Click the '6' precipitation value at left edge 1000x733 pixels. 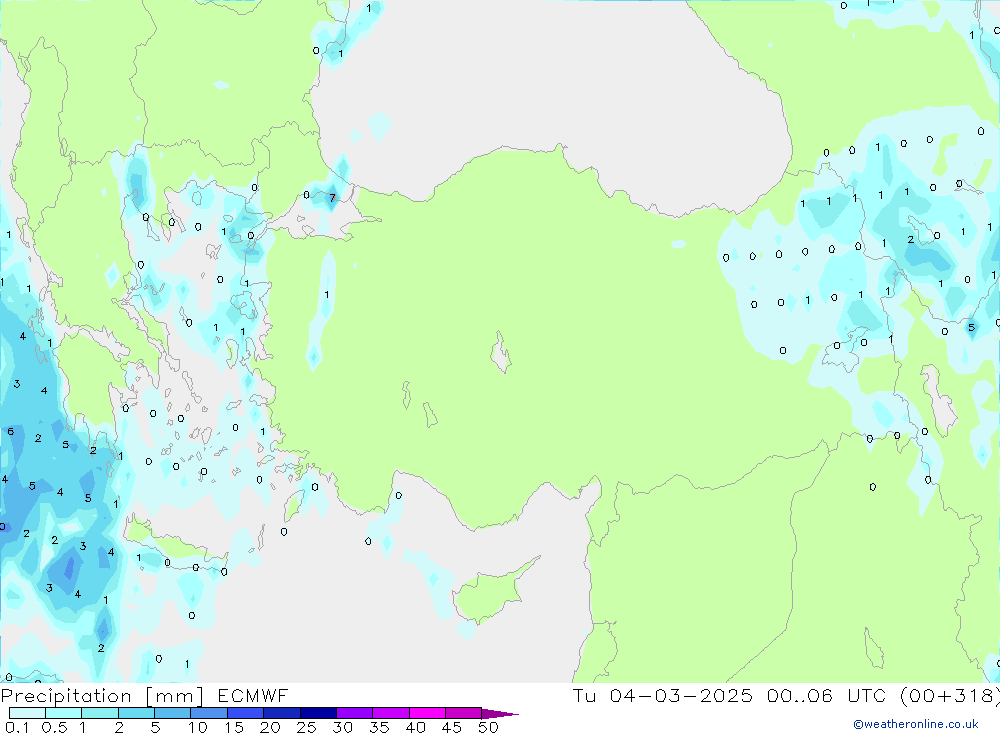10,432
